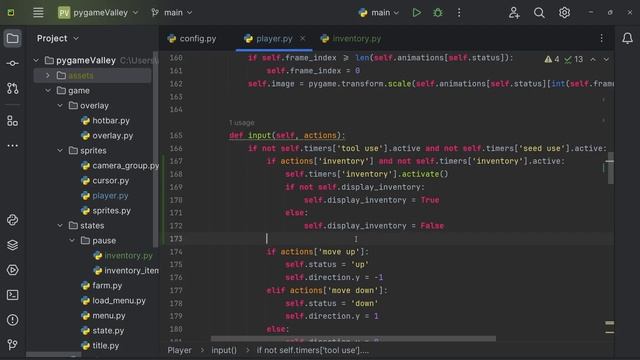Open the Services tool window
The image size is (640, 360).
tap(12, 270)
